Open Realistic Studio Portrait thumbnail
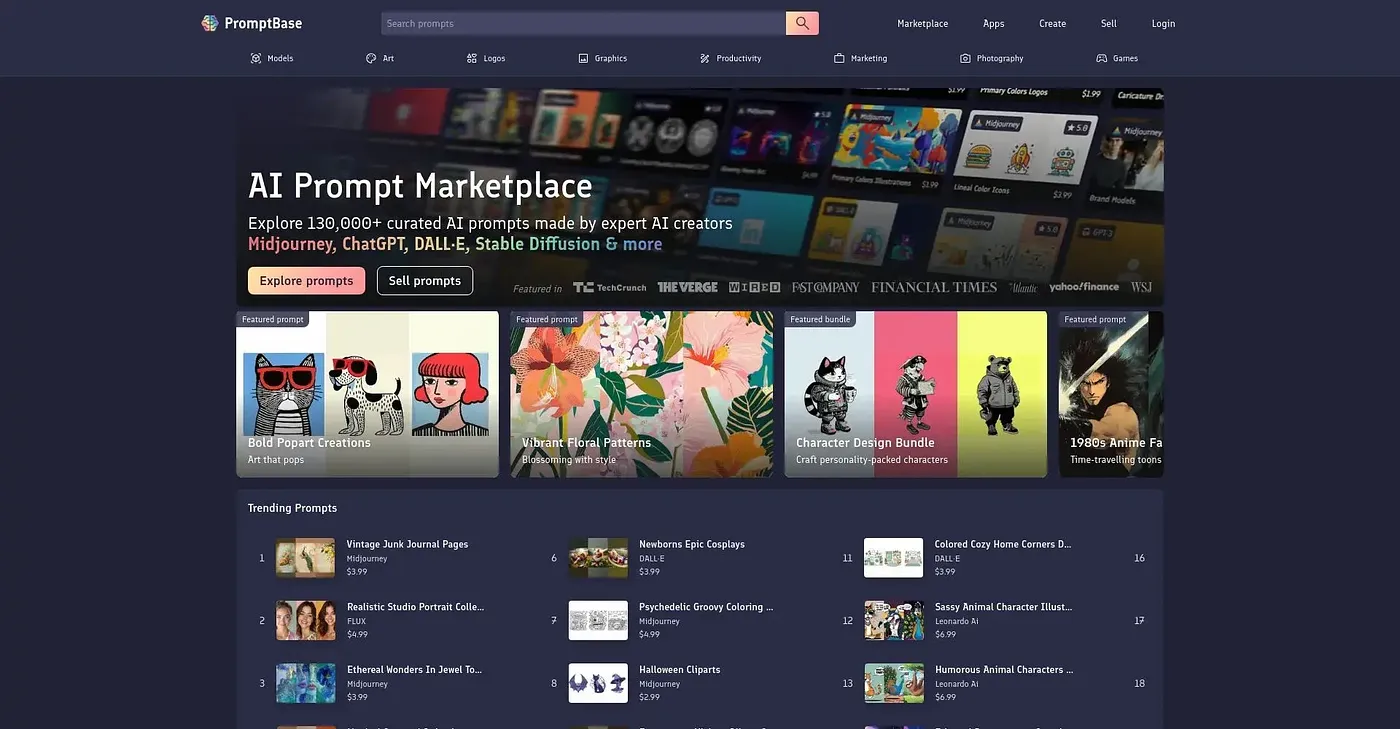 (x=305, y=621)
